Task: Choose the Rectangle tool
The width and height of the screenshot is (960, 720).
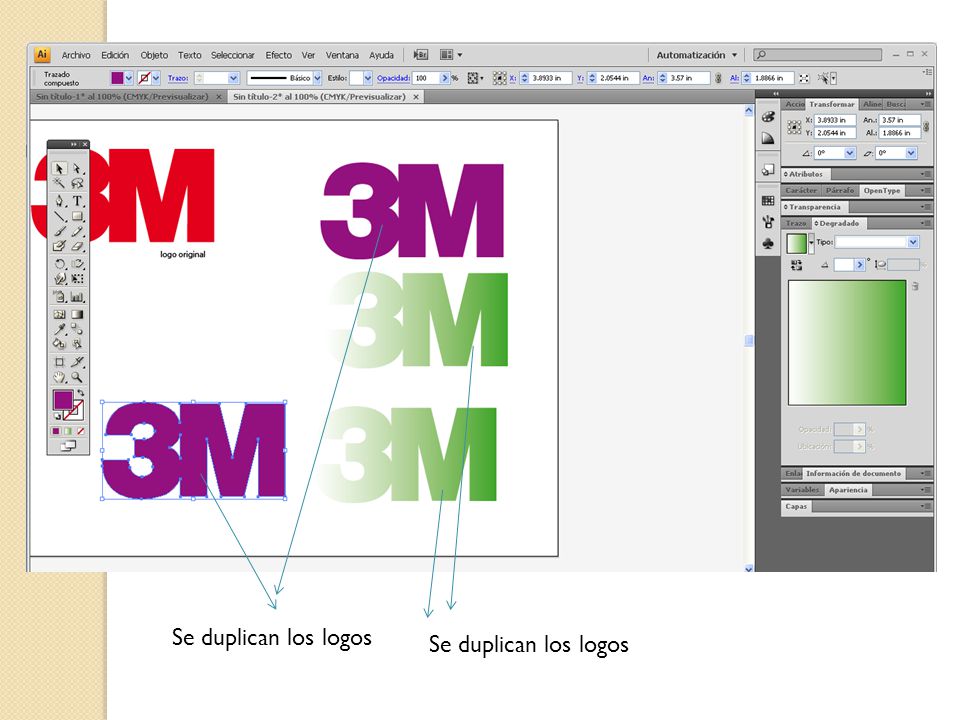Action: click(77, 216)
